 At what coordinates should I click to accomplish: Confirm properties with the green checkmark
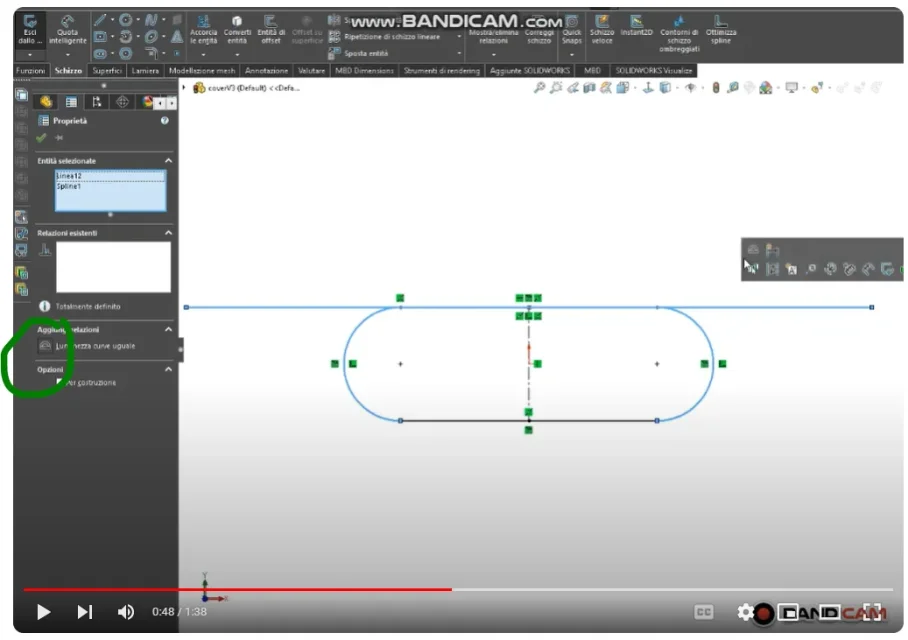pos(41,138)
